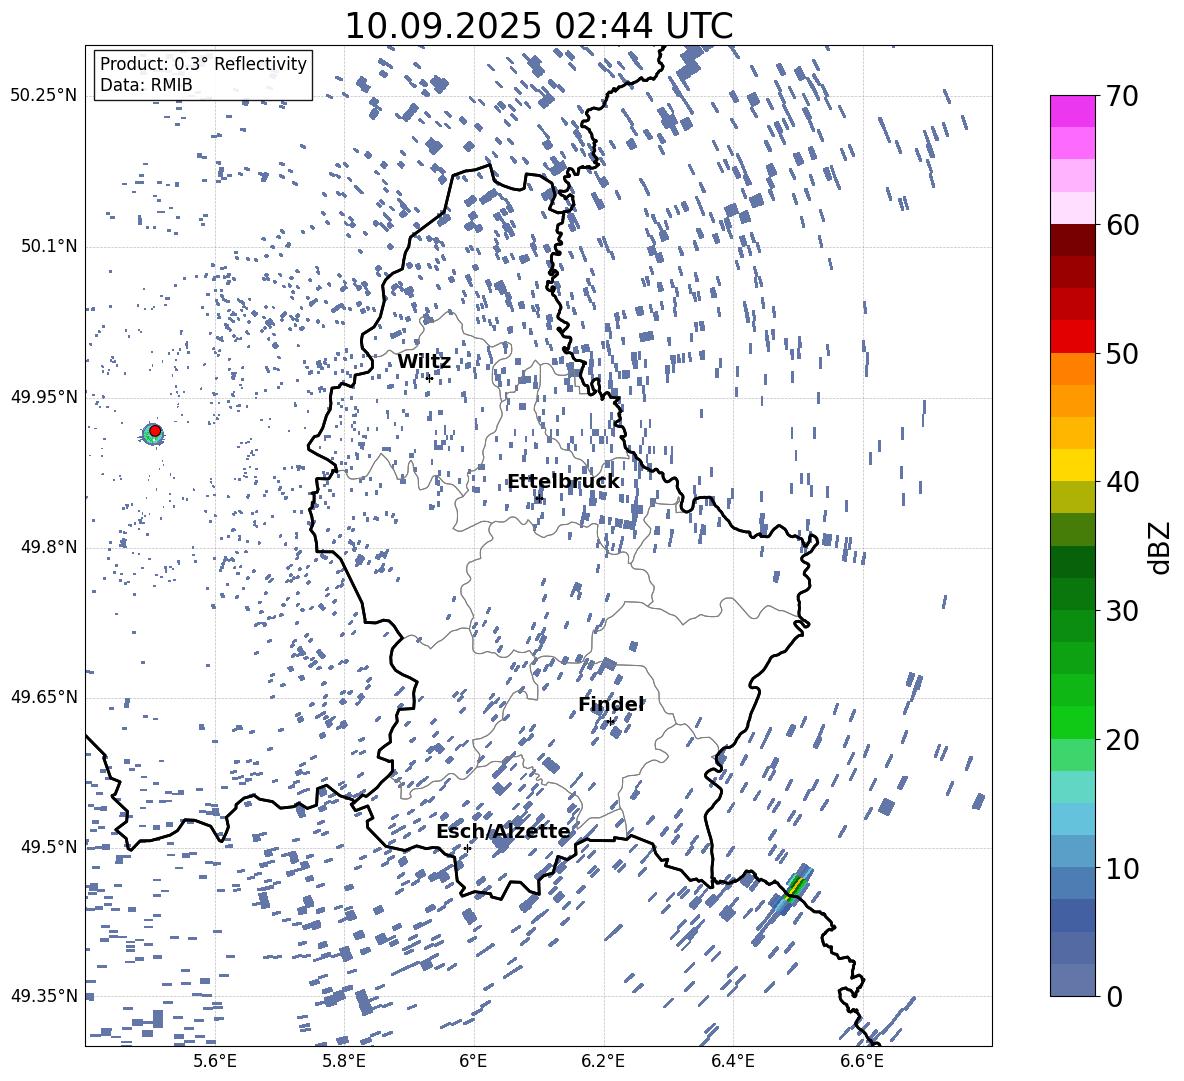Click the Esch/Alzette station cross marker
Screen dimensions: 1184x1081
pyautogui.click(x=467, y=848)
